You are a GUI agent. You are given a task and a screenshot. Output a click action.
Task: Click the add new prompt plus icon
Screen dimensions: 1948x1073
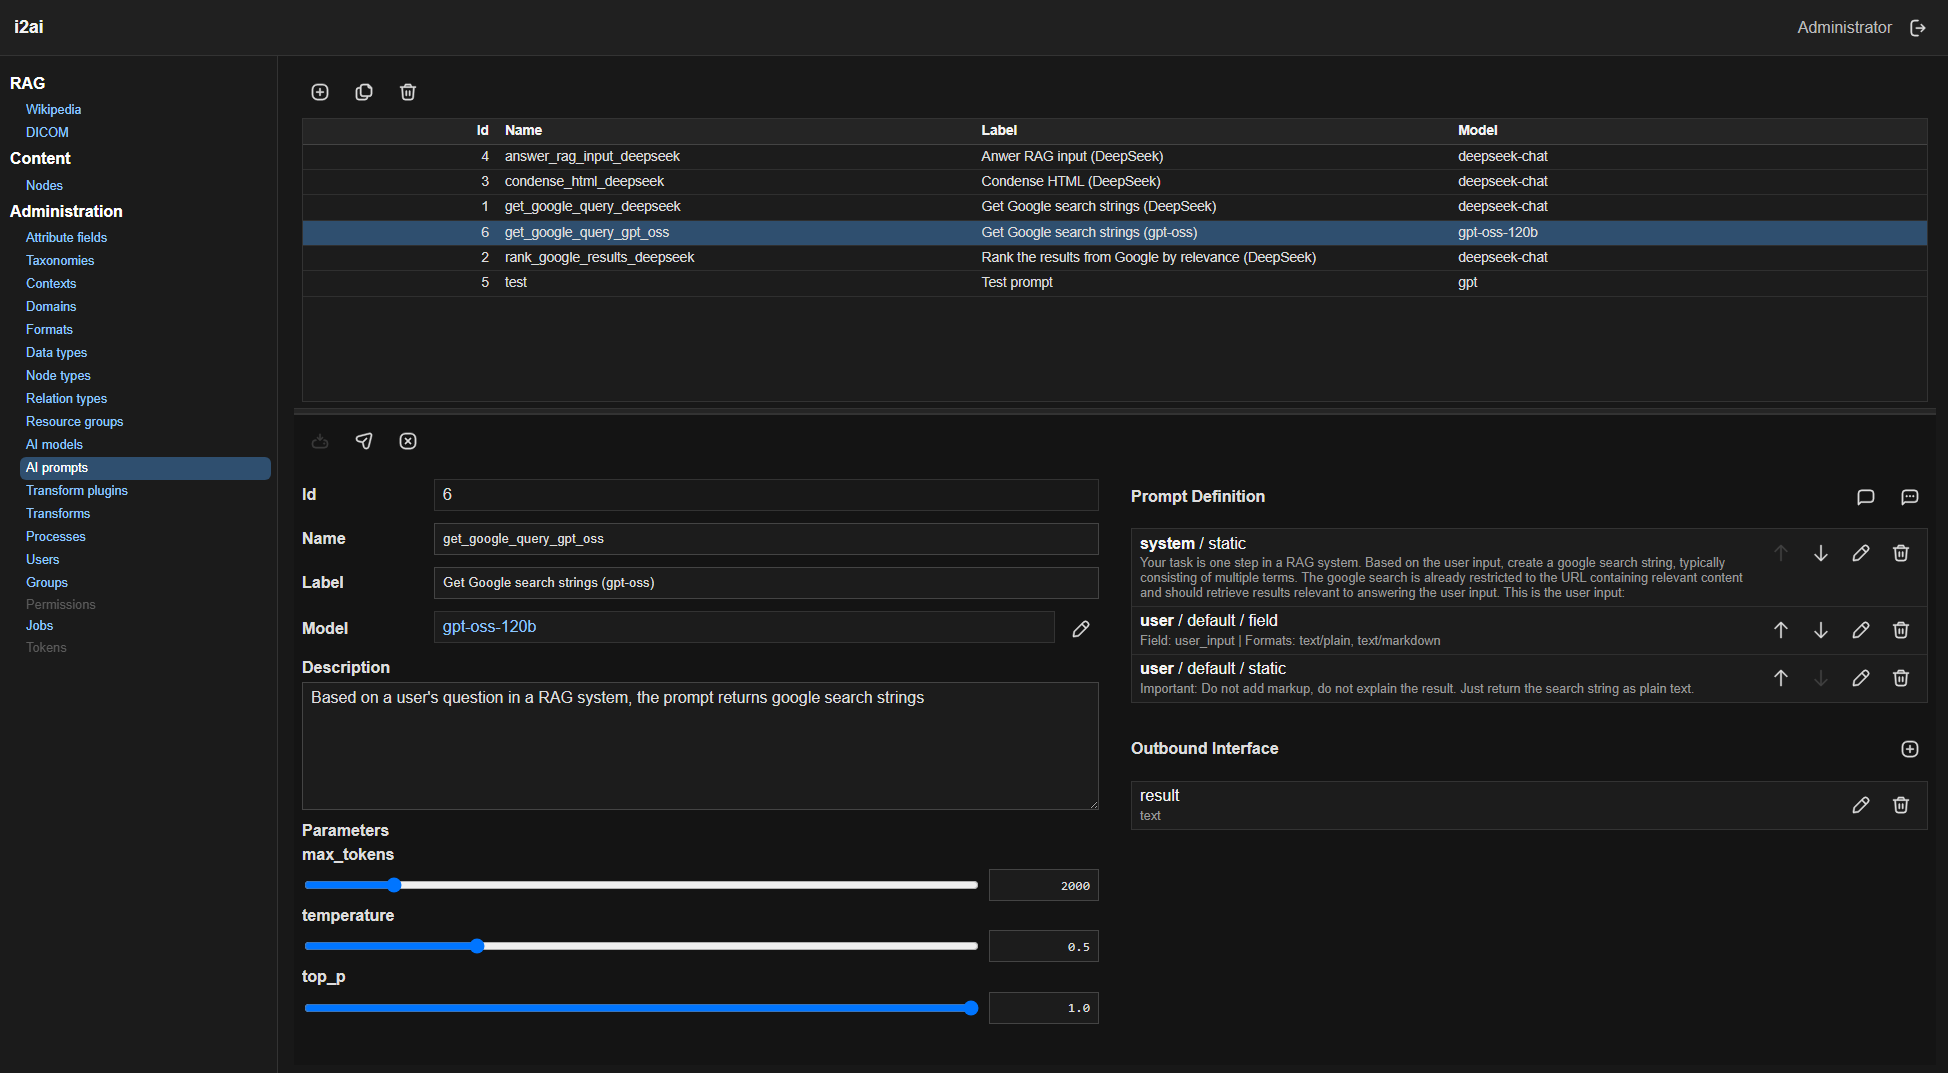coord(320,92)
